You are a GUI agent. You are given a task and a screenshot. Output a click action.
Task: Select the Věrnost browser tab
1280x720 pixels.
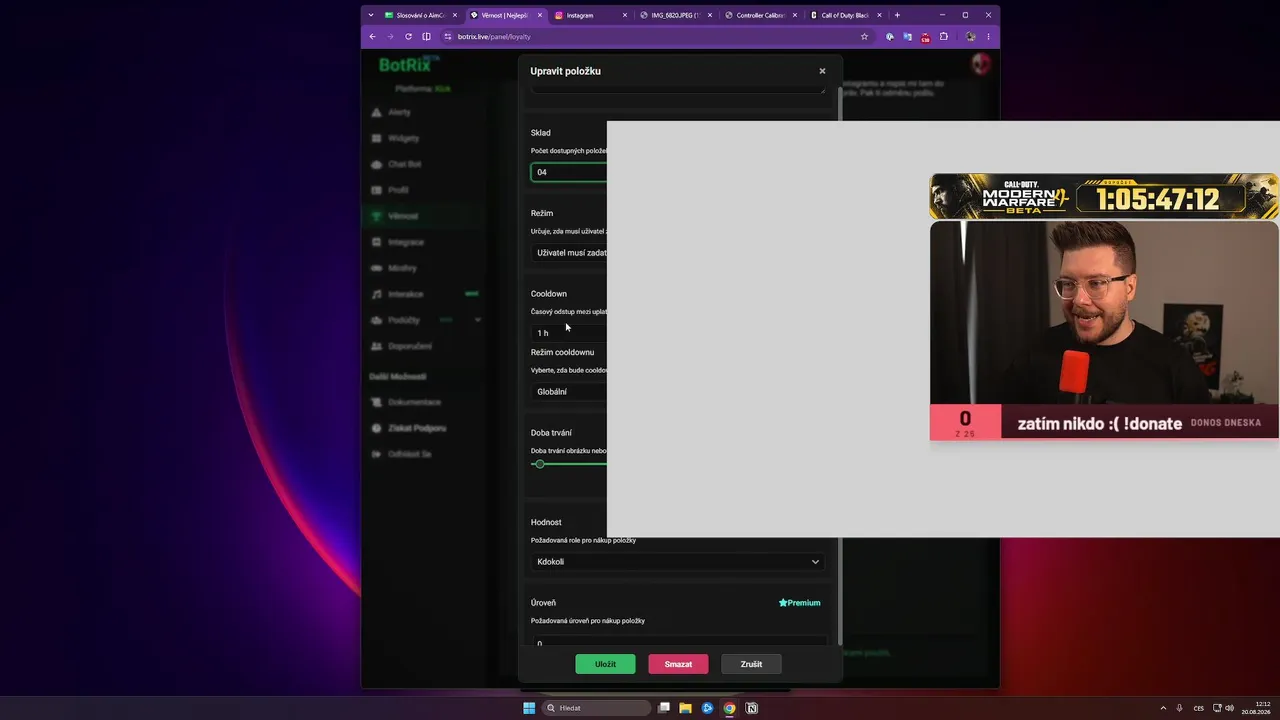tap(505, 15)
